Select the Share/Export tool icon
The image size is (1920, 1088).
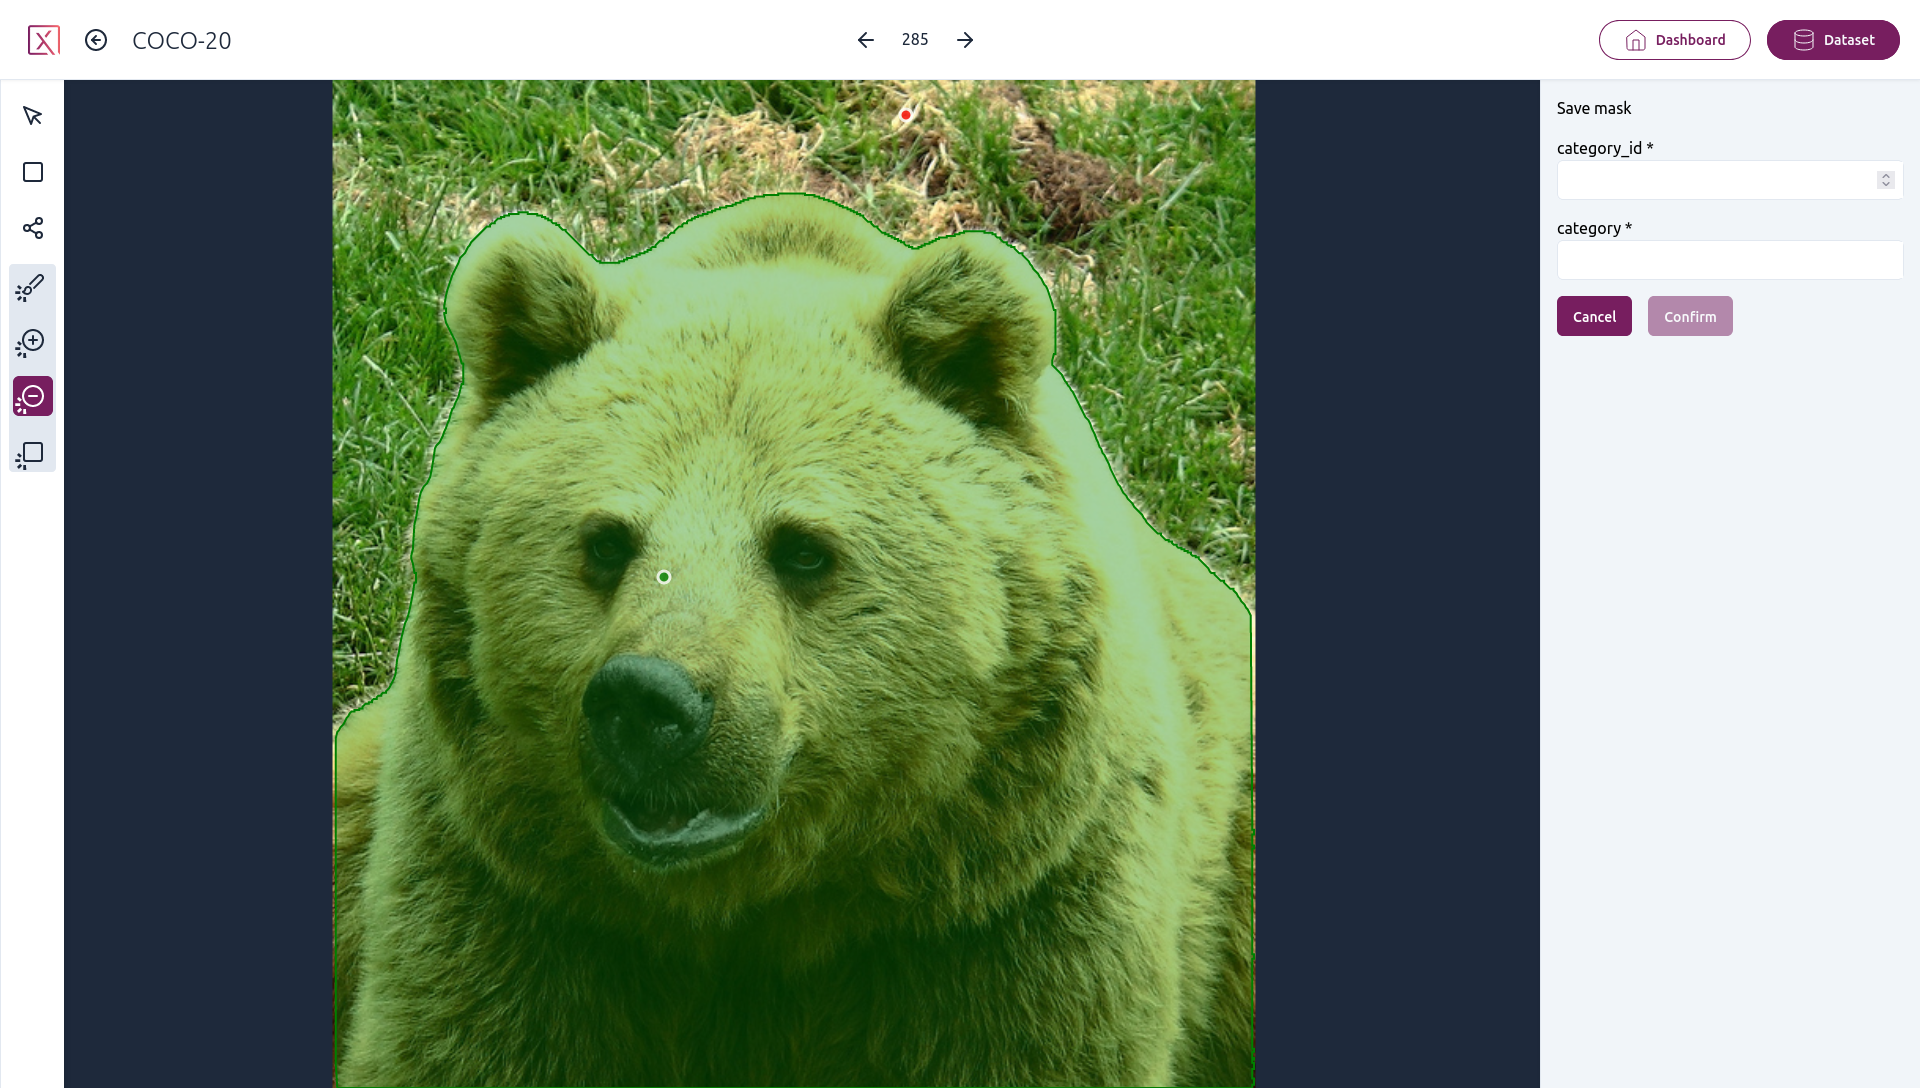[32, 227]
